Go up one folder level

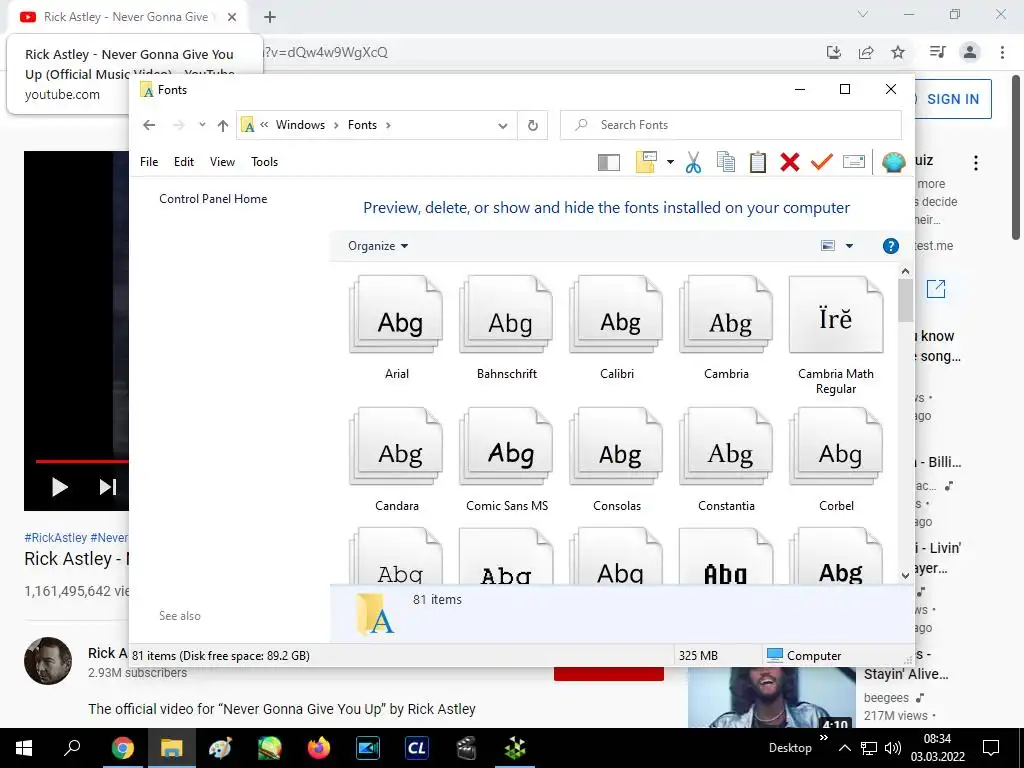tap(223, 125)
